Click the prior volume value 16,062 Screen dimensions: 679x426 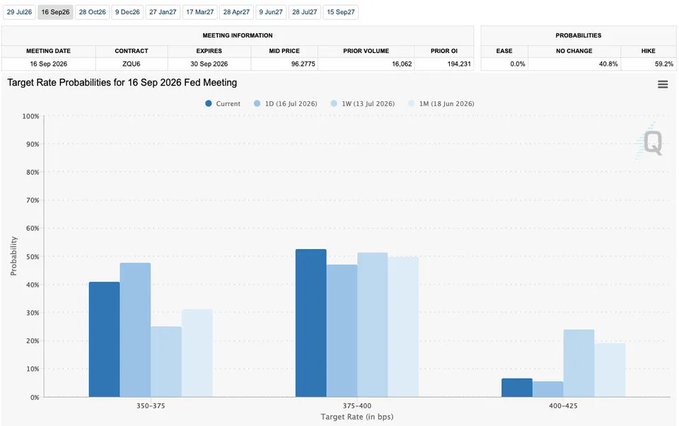click(402, 64)
